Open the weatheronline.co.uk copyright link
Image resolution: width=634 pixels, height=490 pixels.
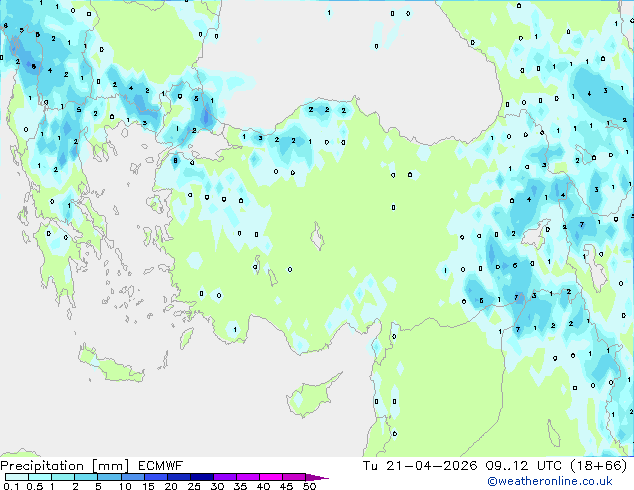[549, 481]
